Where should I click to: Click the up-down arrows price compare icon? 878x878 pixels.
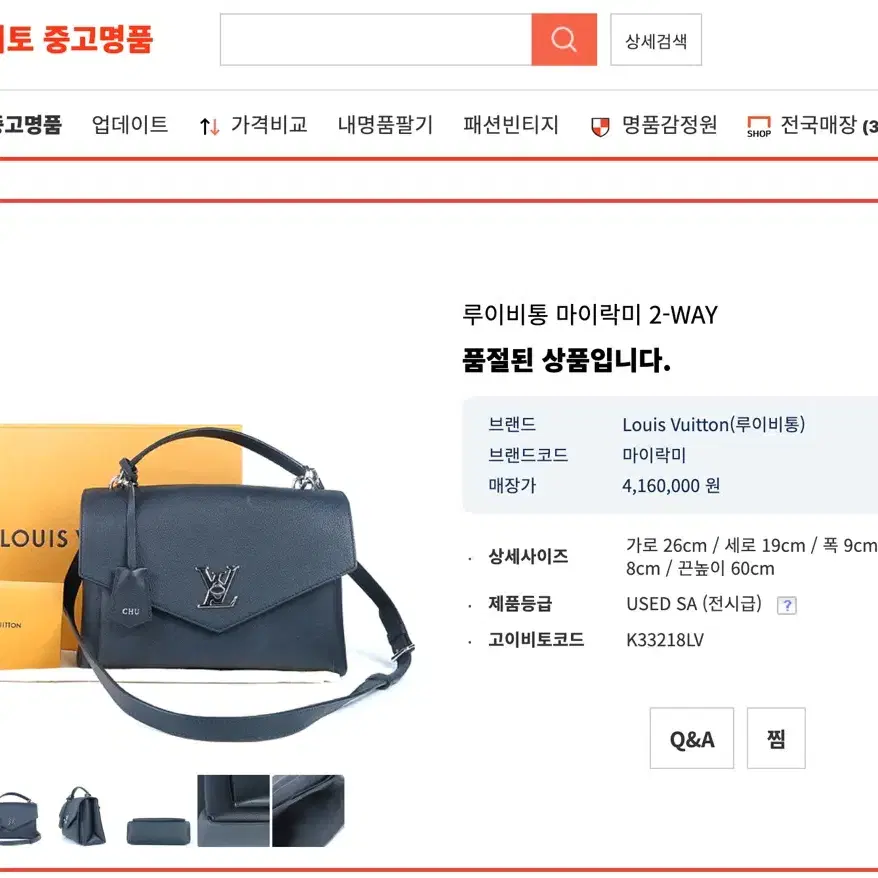pyautogui.click(x=210, y=127)
